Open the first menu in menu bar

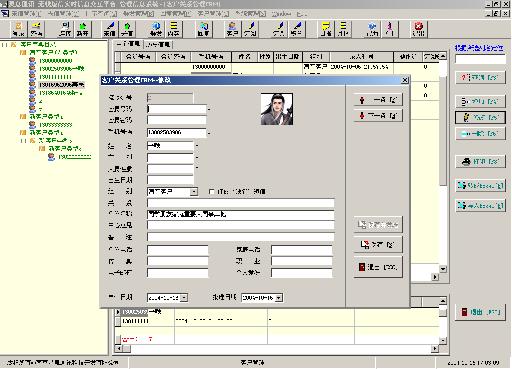[26, 14]
